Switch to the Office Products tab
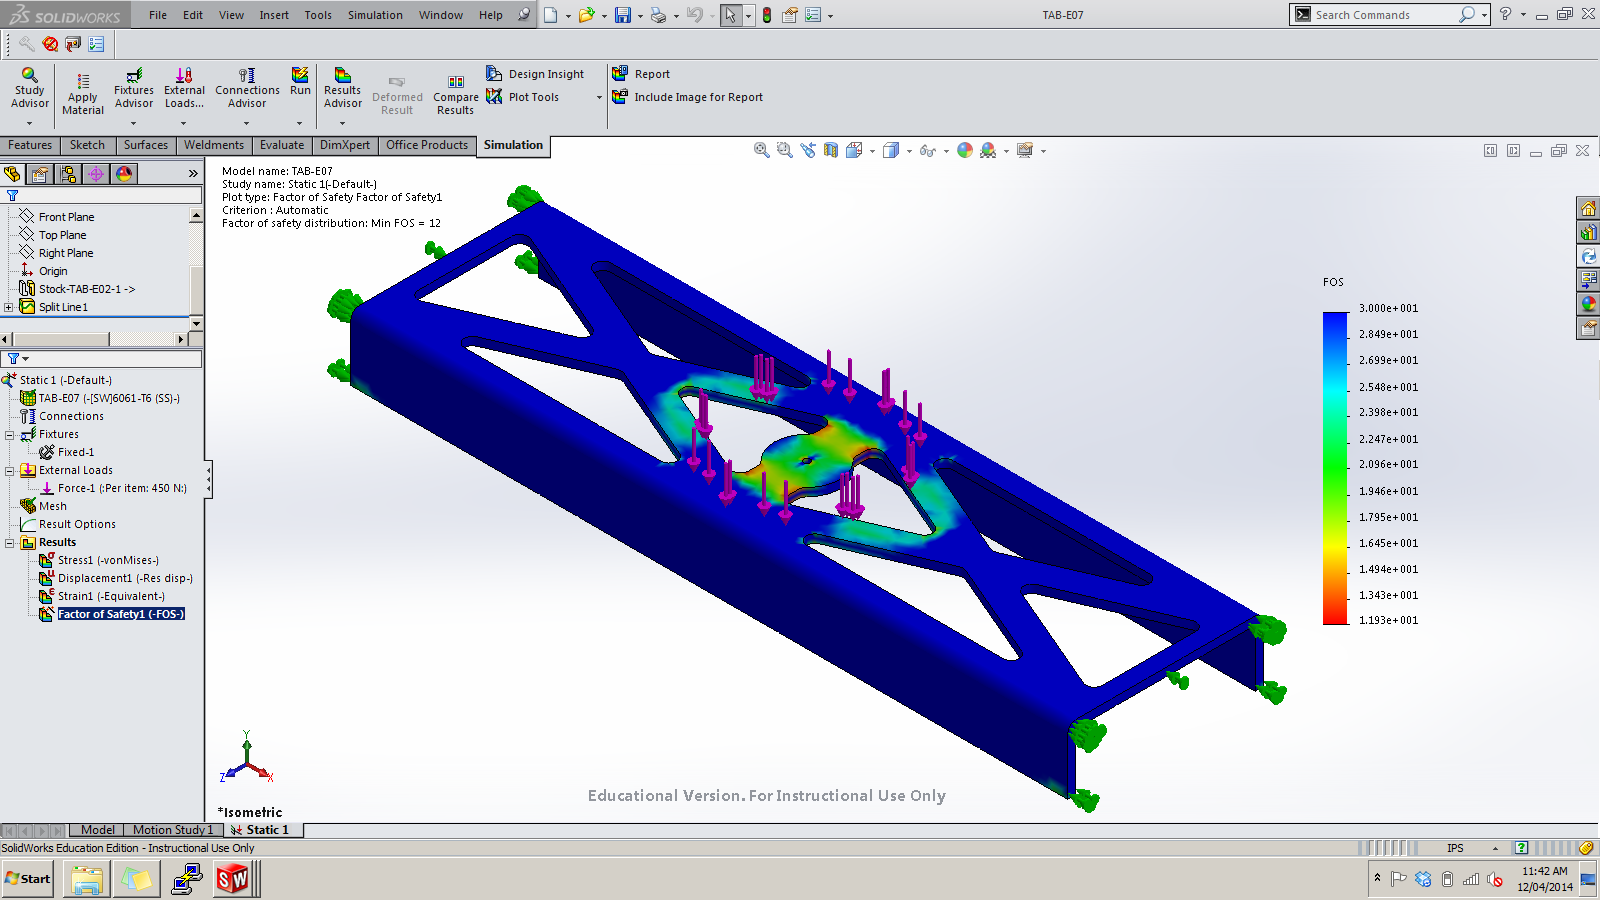Viewport: 1600px width, 900px height. click(x=427, y=145)
